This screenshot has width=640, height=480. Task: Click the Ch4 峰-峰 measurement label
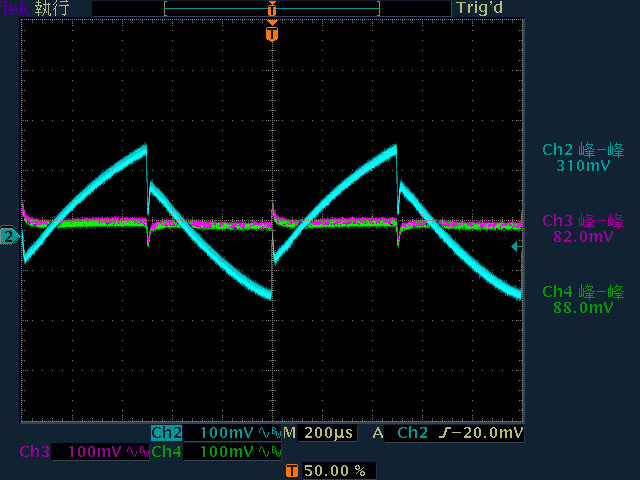[x=583, y=292]
